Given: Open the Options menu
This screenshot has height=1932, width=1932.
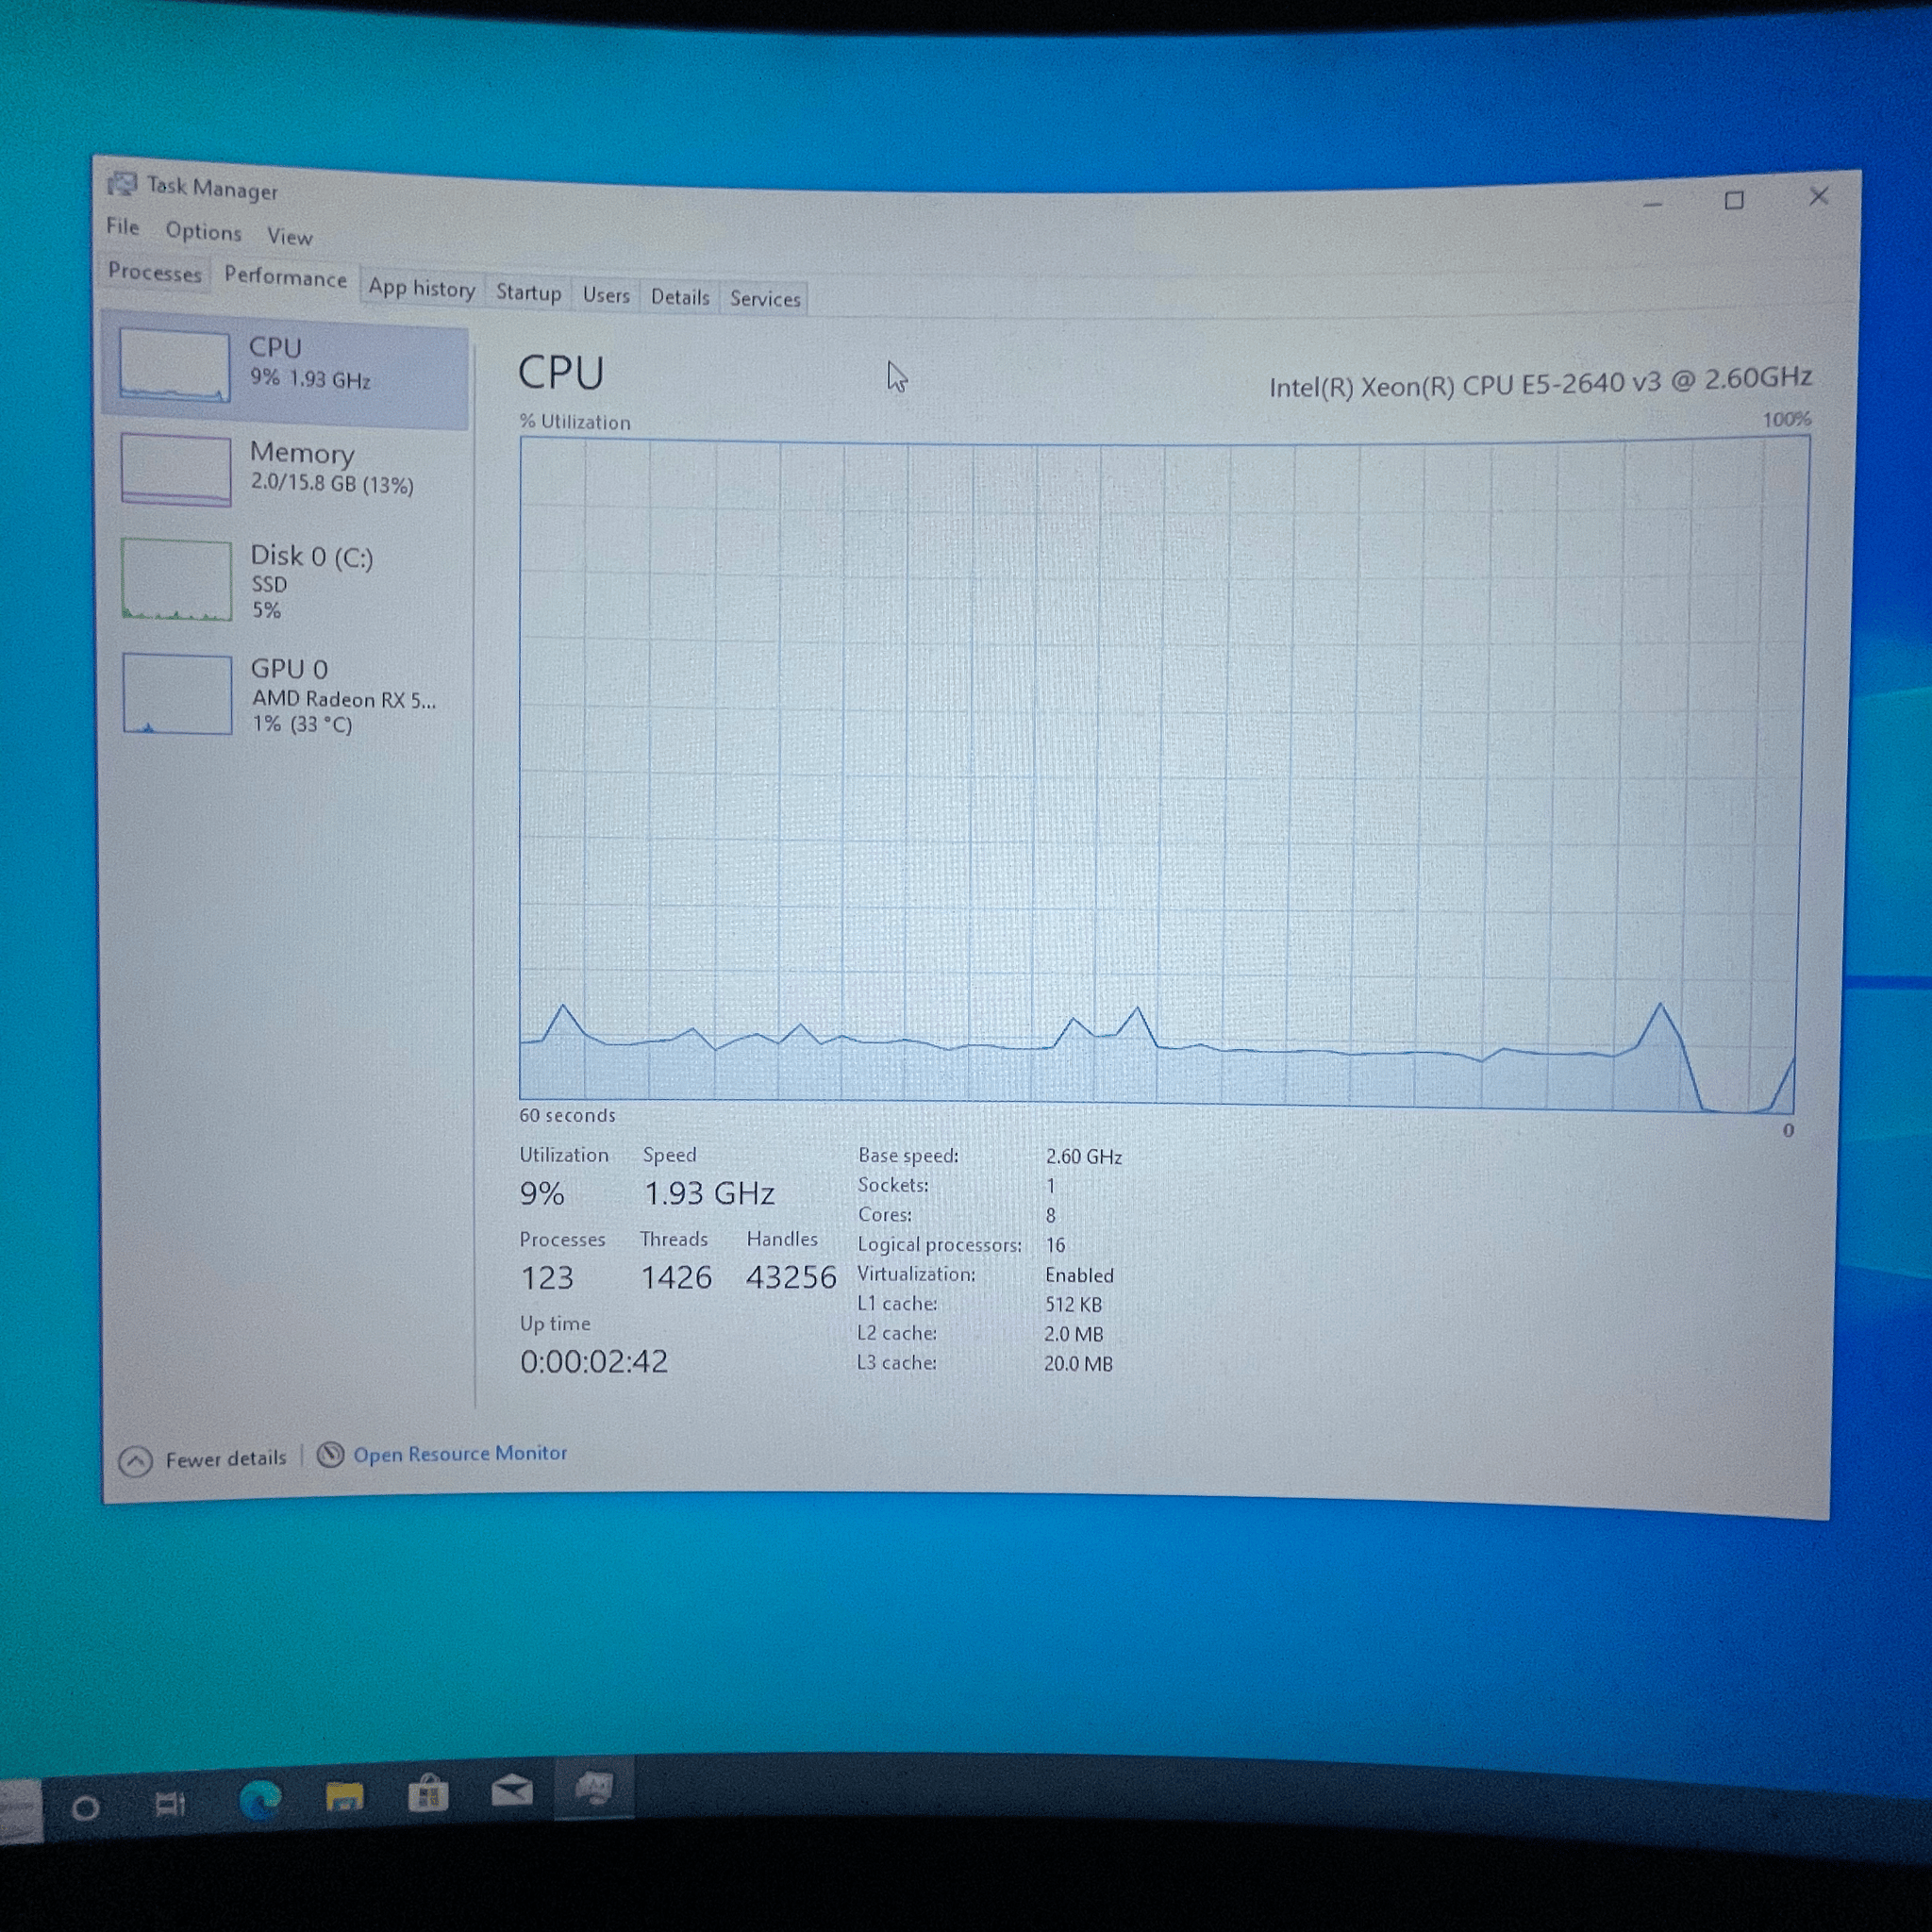Looking at the screenshot, I should click(x=204, y=232).
